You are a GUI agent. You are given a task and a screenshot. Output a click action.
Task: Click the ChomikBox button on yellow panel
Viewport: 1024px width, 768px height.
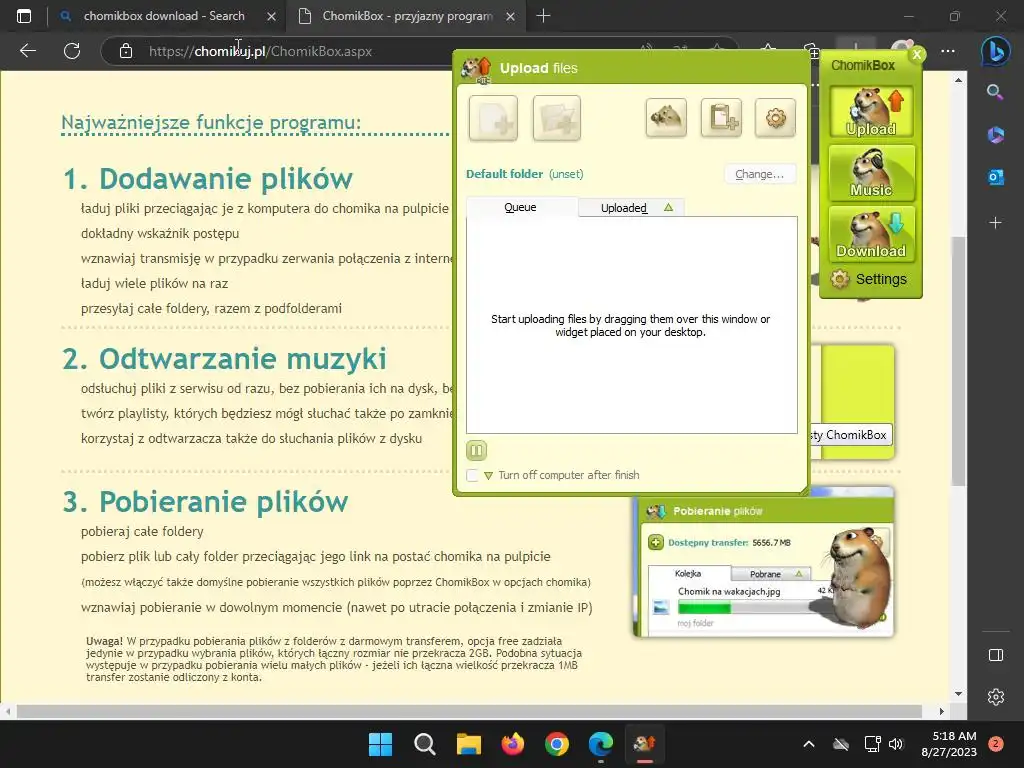852,435
